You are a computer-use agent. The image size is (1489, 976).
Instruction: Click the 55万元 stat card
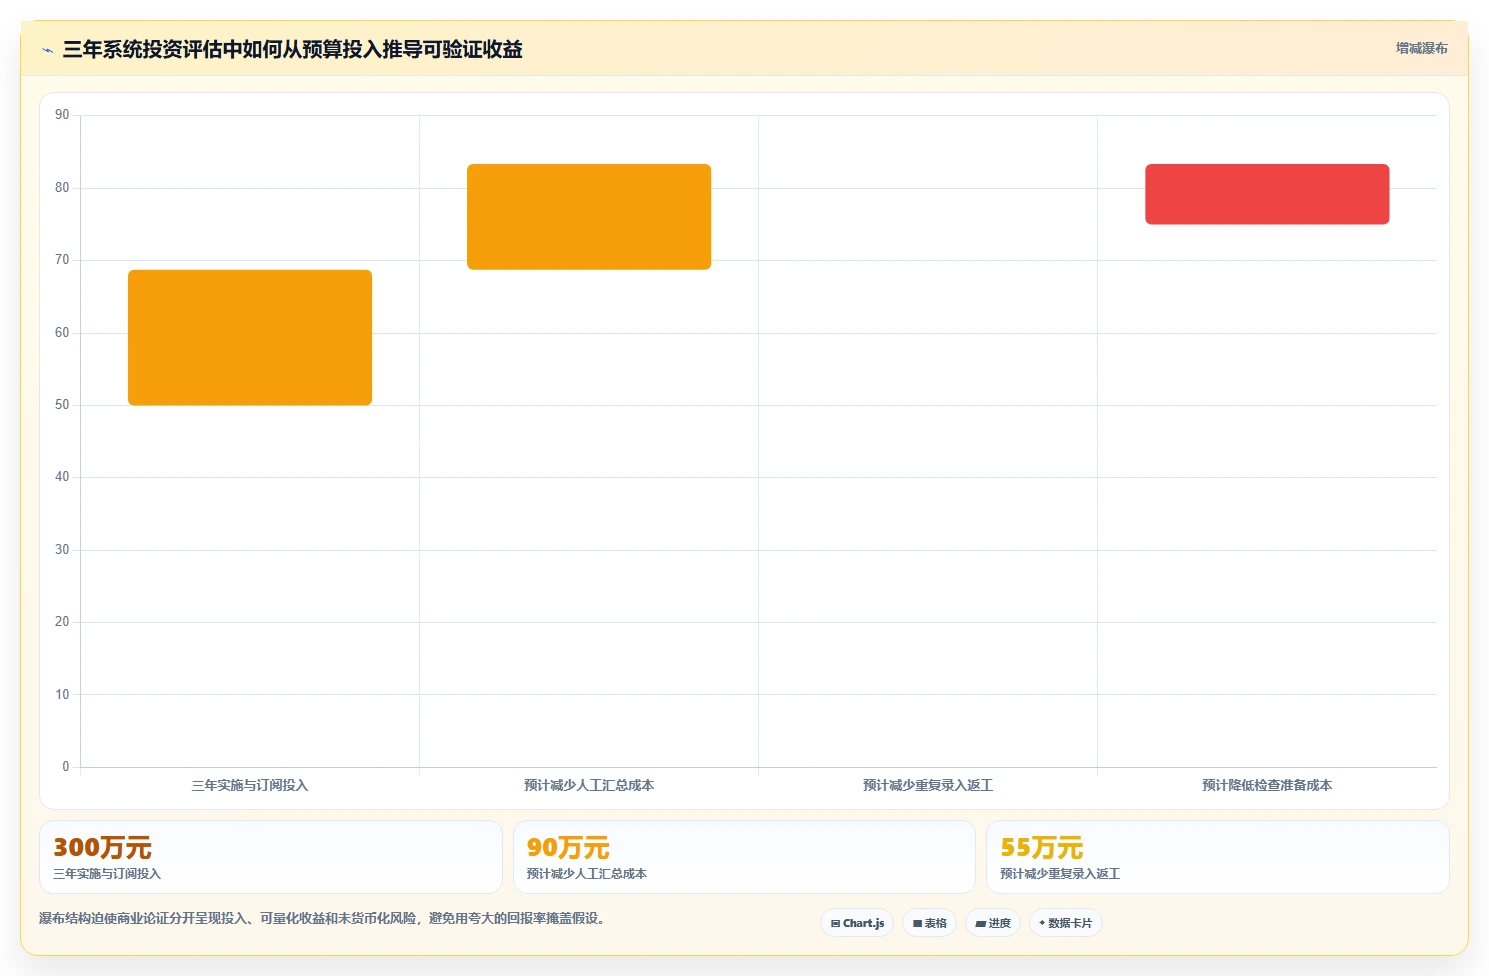point(1217,857)
